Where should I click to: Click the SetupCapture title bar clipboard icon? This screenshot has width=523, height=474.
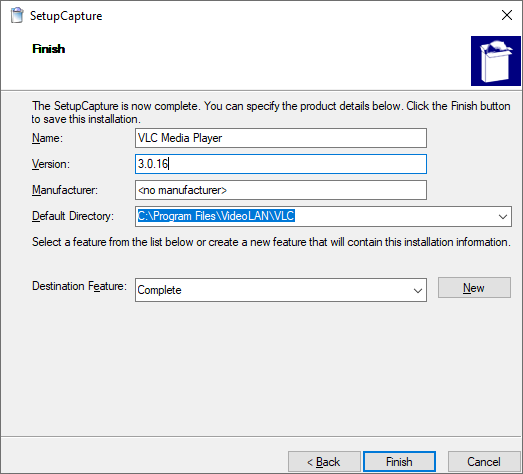click(17, 16)
